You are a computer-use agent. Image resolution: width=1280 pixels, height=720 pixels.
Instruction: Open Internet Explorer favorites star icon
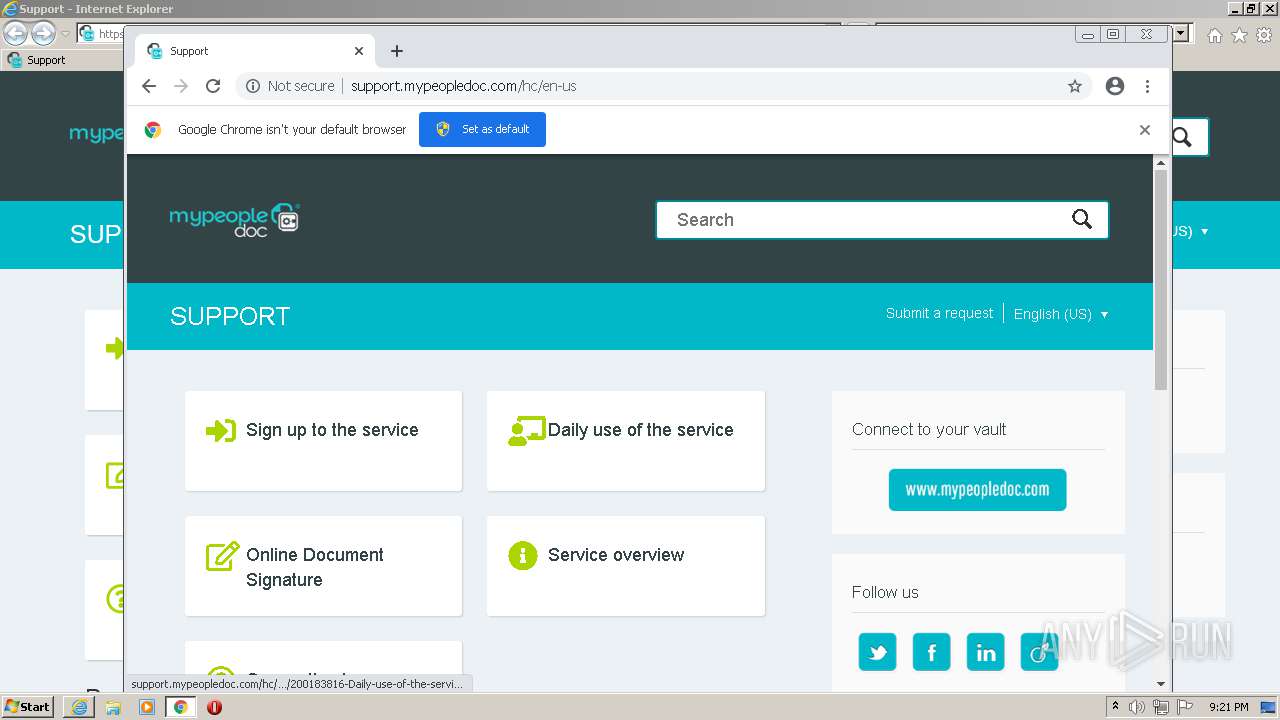(1239, 35)
